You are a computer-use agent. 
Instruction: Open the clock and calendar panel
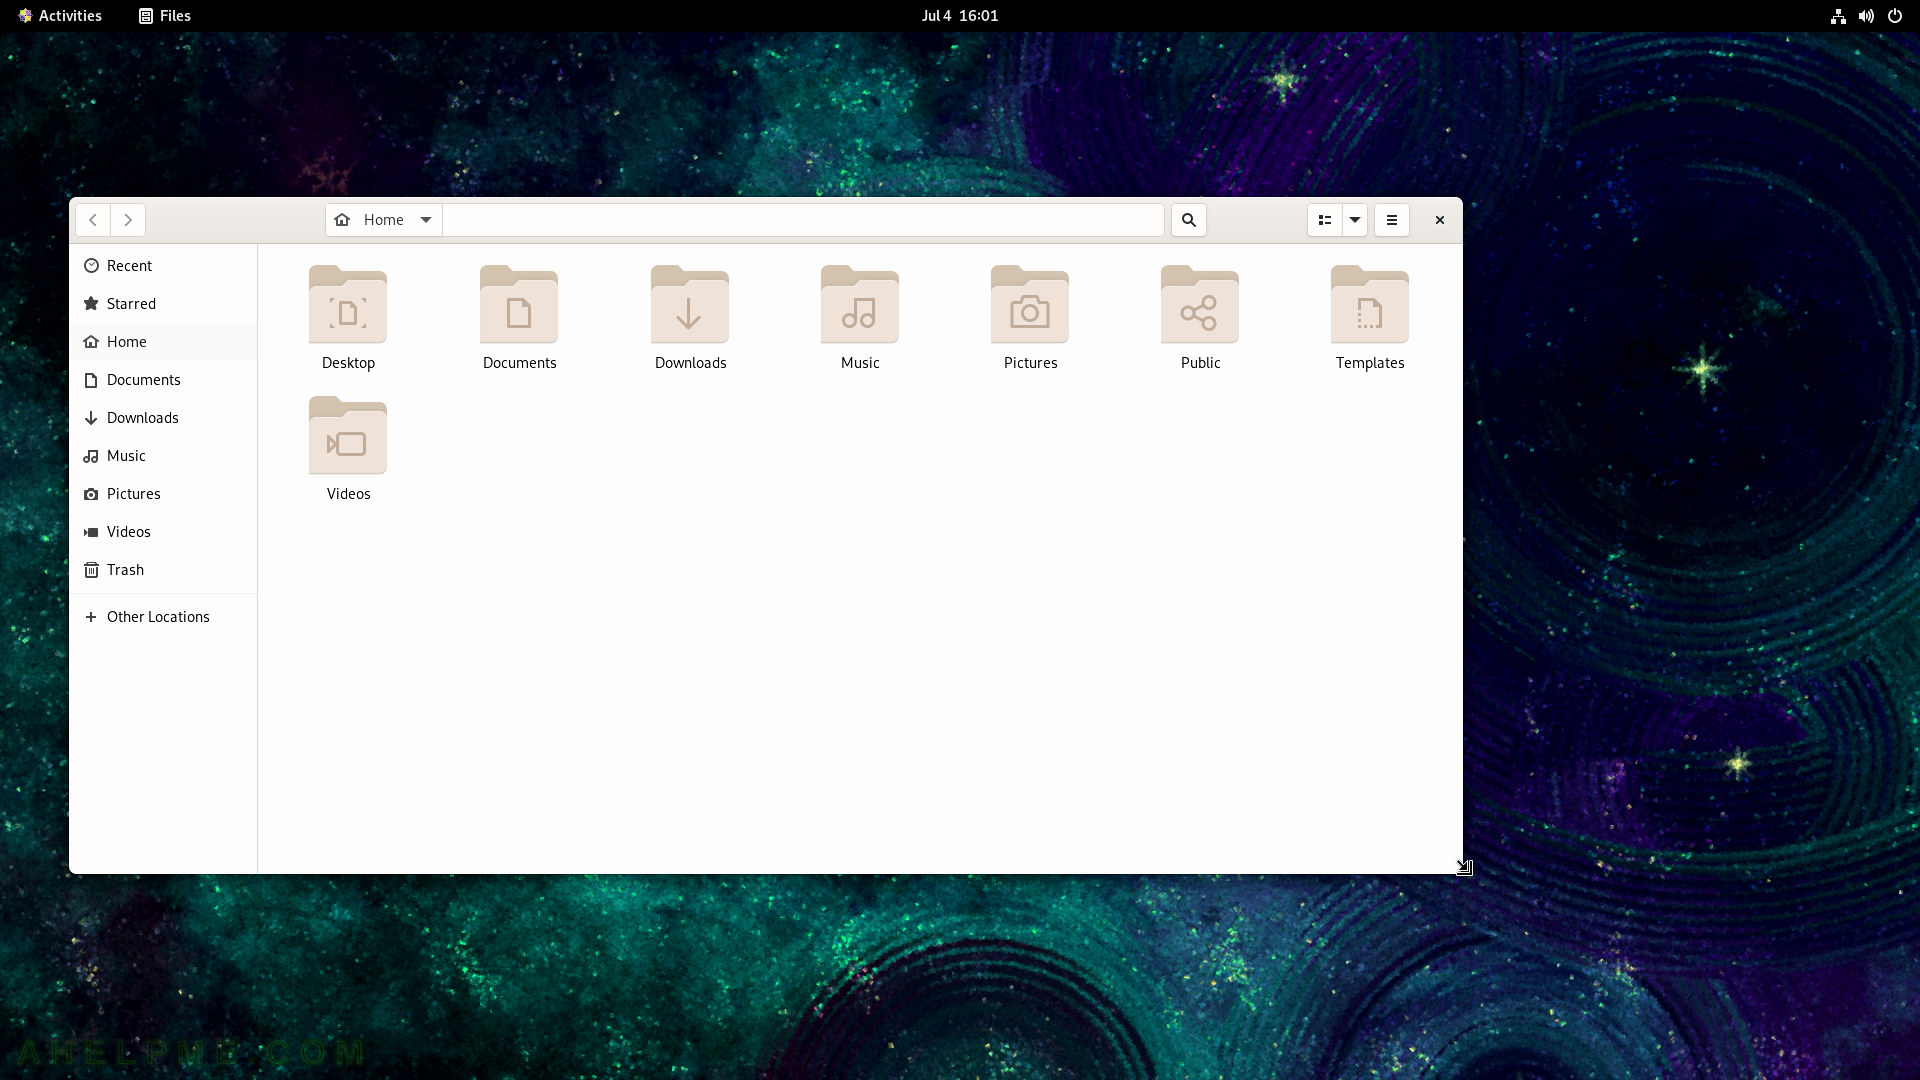click(x=960, y=16)
